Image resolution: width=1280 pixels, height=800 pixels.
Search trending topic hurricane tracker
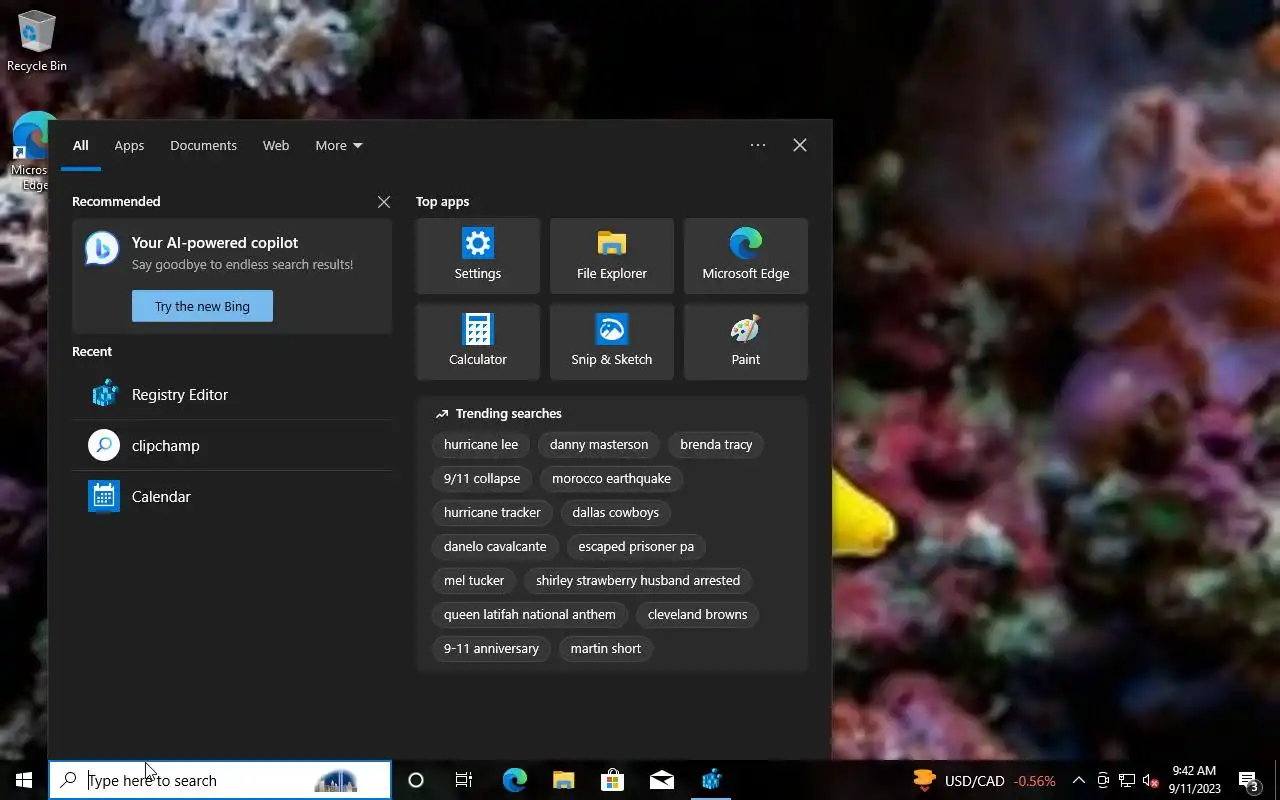492,512
